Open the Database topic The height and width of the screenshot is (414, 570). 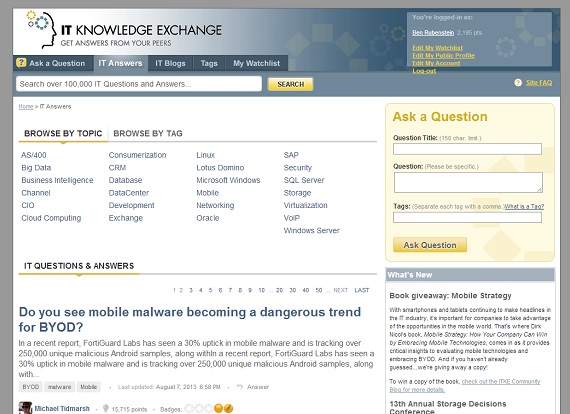tap(125, 180)
